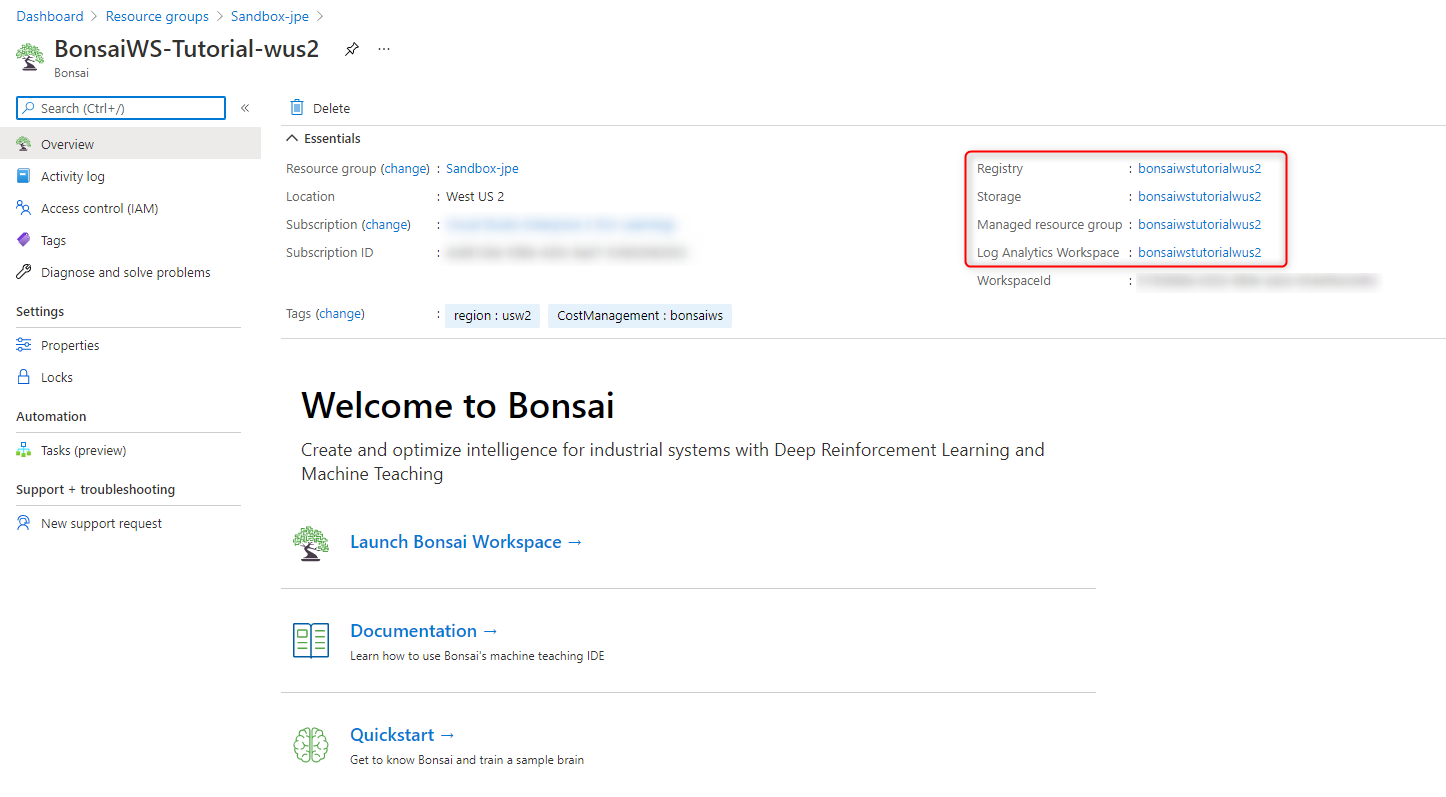The image size is (1446, 797).
Task: Click the Tasks (preview) icon
Action: point(24,450)
